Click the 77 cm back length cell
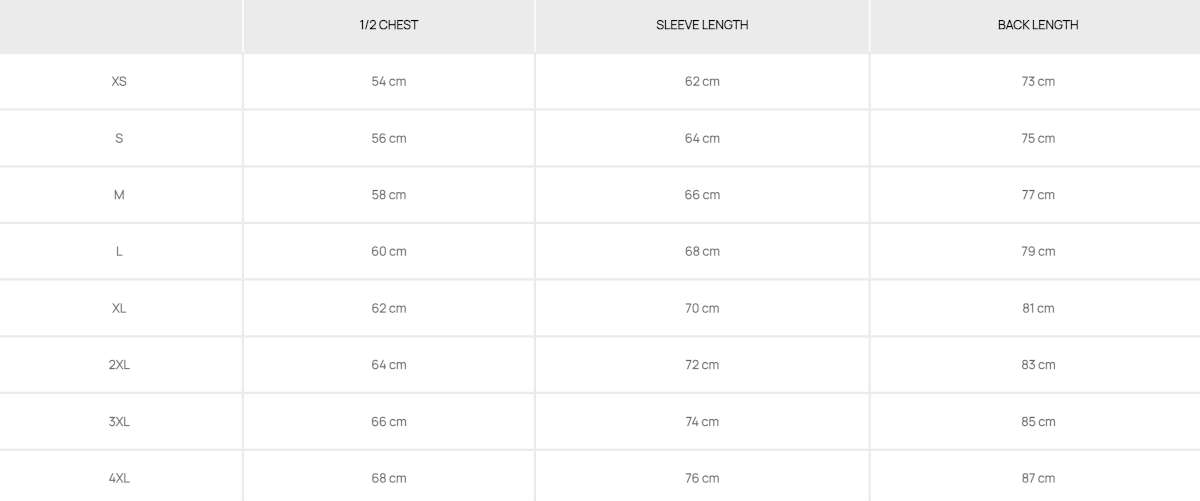 click(1038, 195)
